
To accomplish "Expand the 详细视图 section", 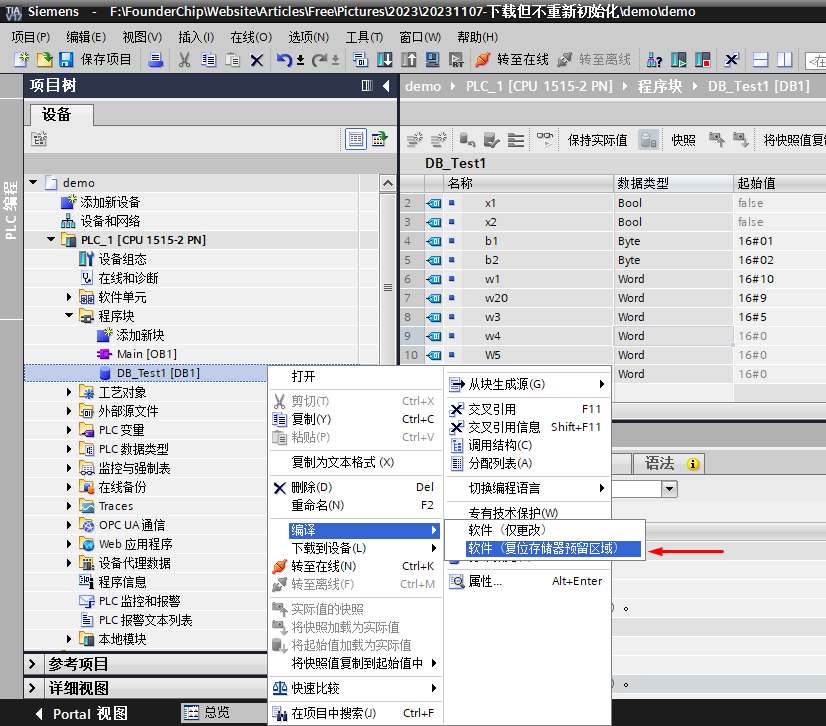I will tap(32, 688).
